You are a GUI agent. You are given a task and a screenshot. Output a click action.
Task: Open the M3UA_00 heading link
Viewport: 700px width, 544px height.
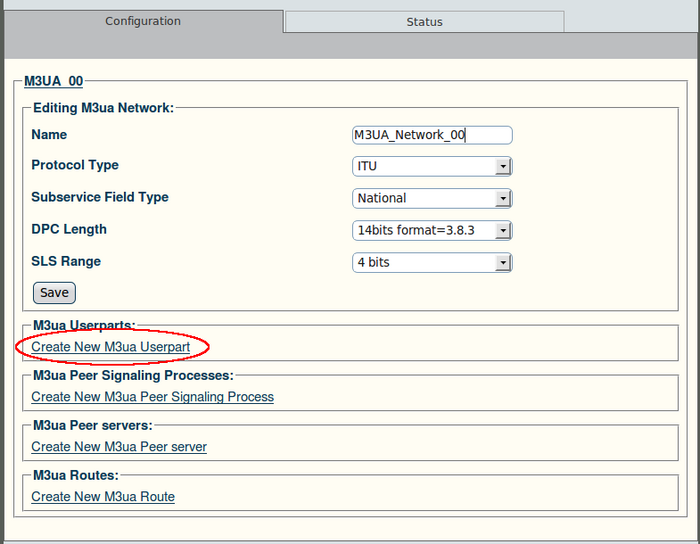point(53,81)
